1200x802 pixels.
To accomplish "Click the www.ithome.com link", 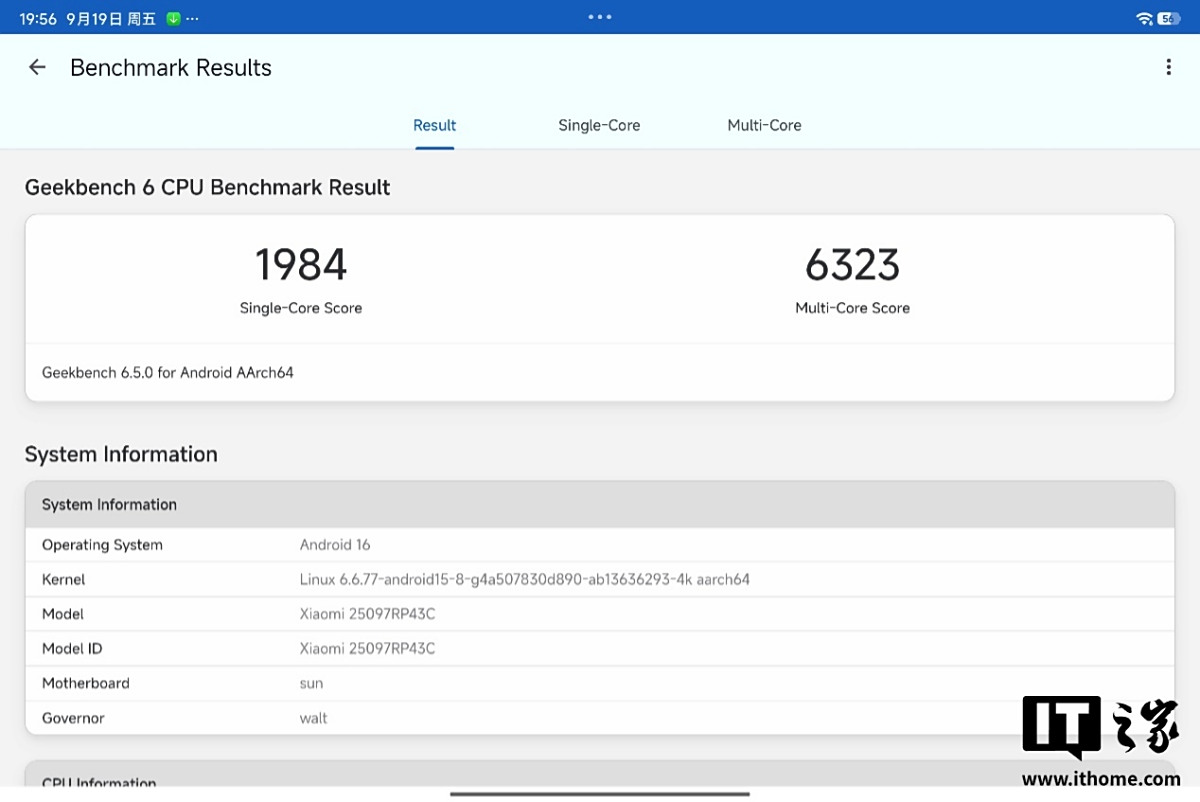I will pos(1100,779).
